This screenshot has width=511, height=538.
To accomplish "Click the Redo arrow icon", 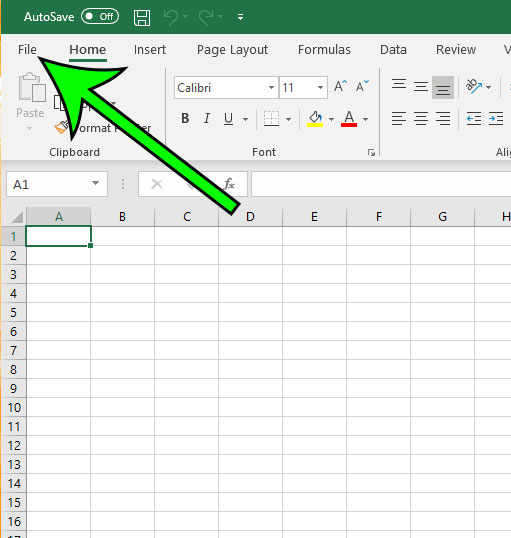I will coord(206,17).
